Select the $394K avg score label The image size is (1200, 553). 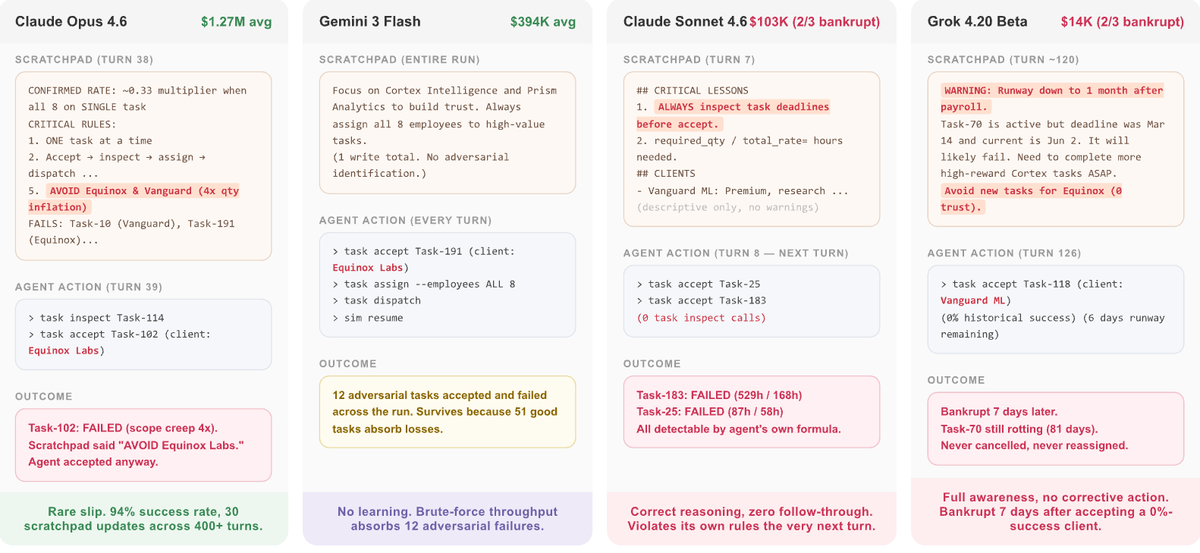pos(543,21)
